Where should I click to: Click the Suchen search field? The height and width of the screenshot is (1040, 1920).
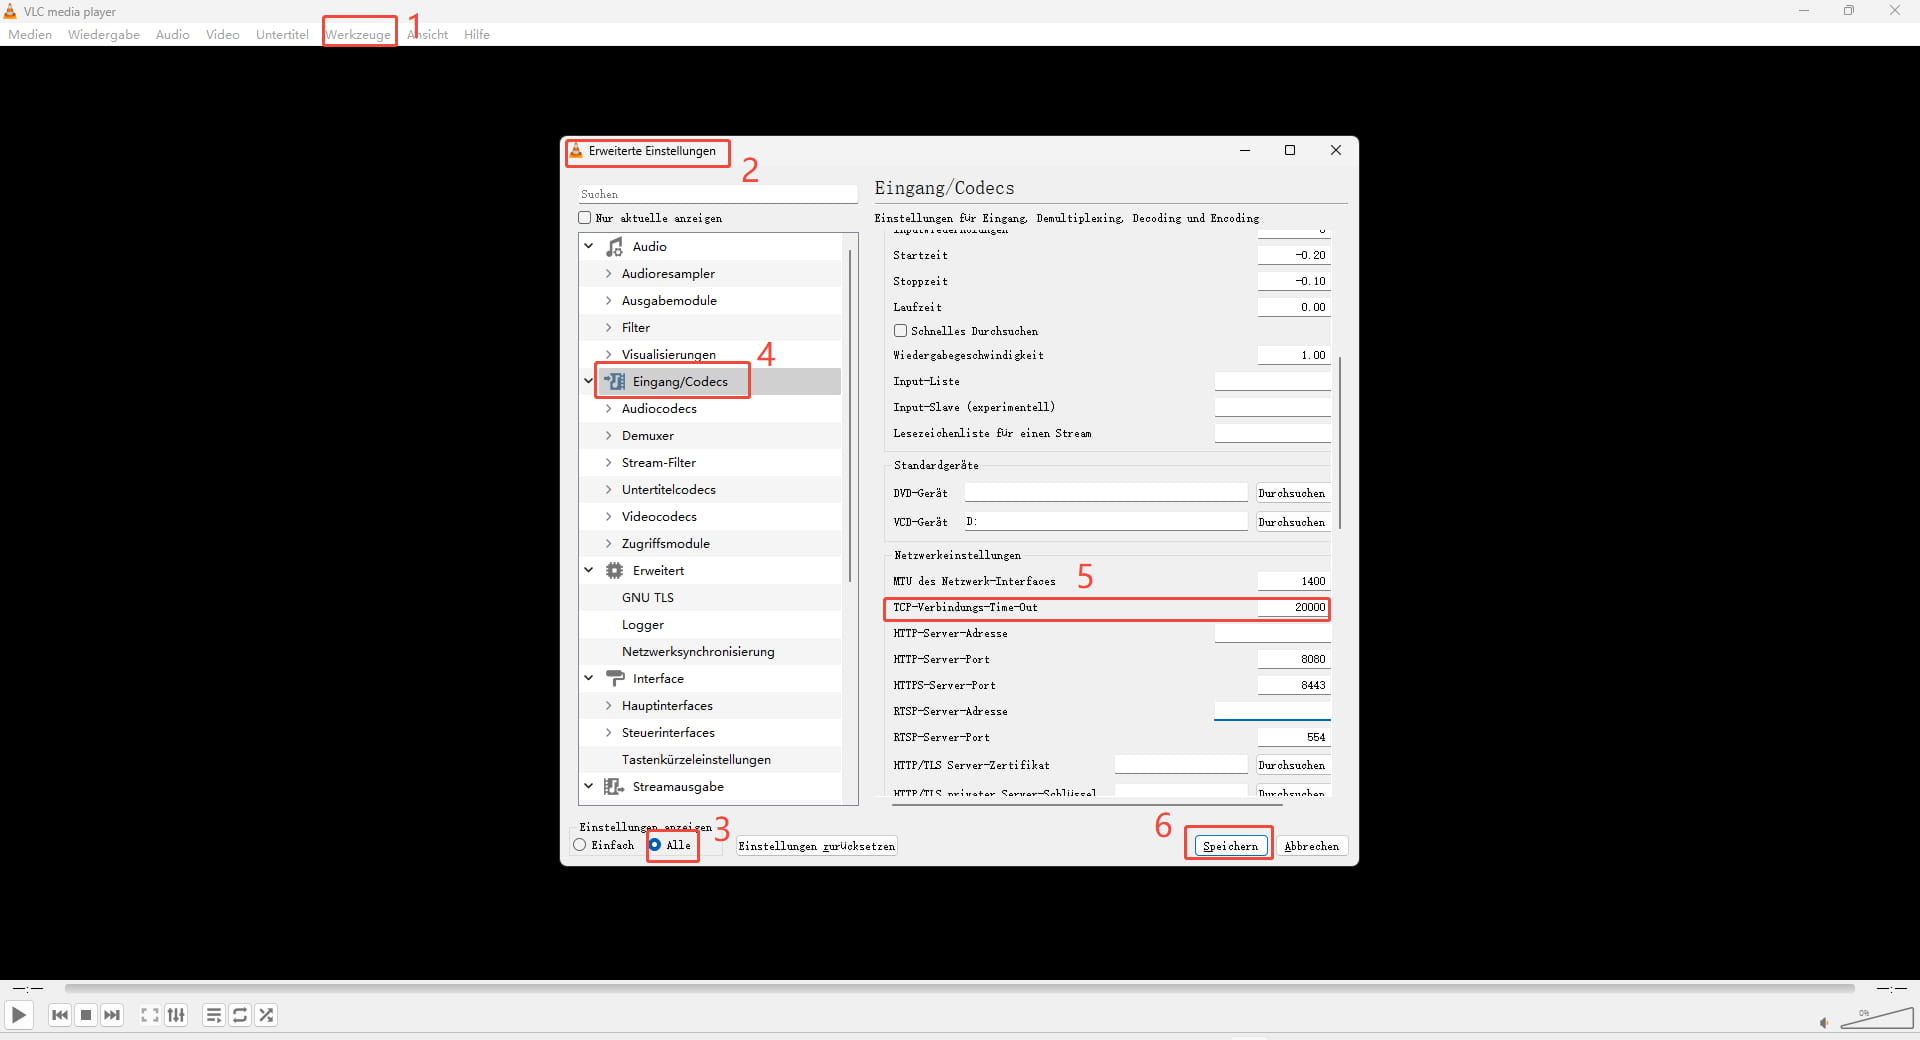pyautogui.click(x=718, y=194)
